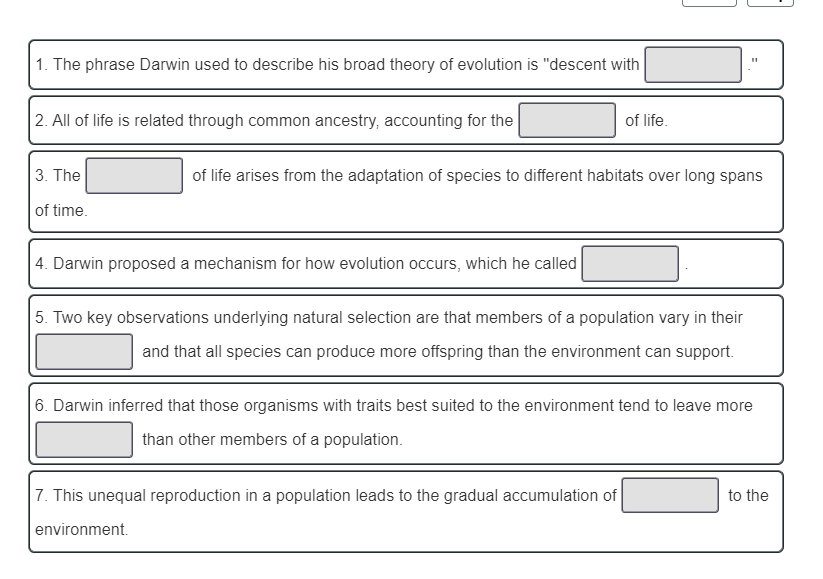Image resolution: width=823 pixels, height=579 pixels.
Task: Click the trailing "of time." text in sentence 3
Action: coord(61,211)
